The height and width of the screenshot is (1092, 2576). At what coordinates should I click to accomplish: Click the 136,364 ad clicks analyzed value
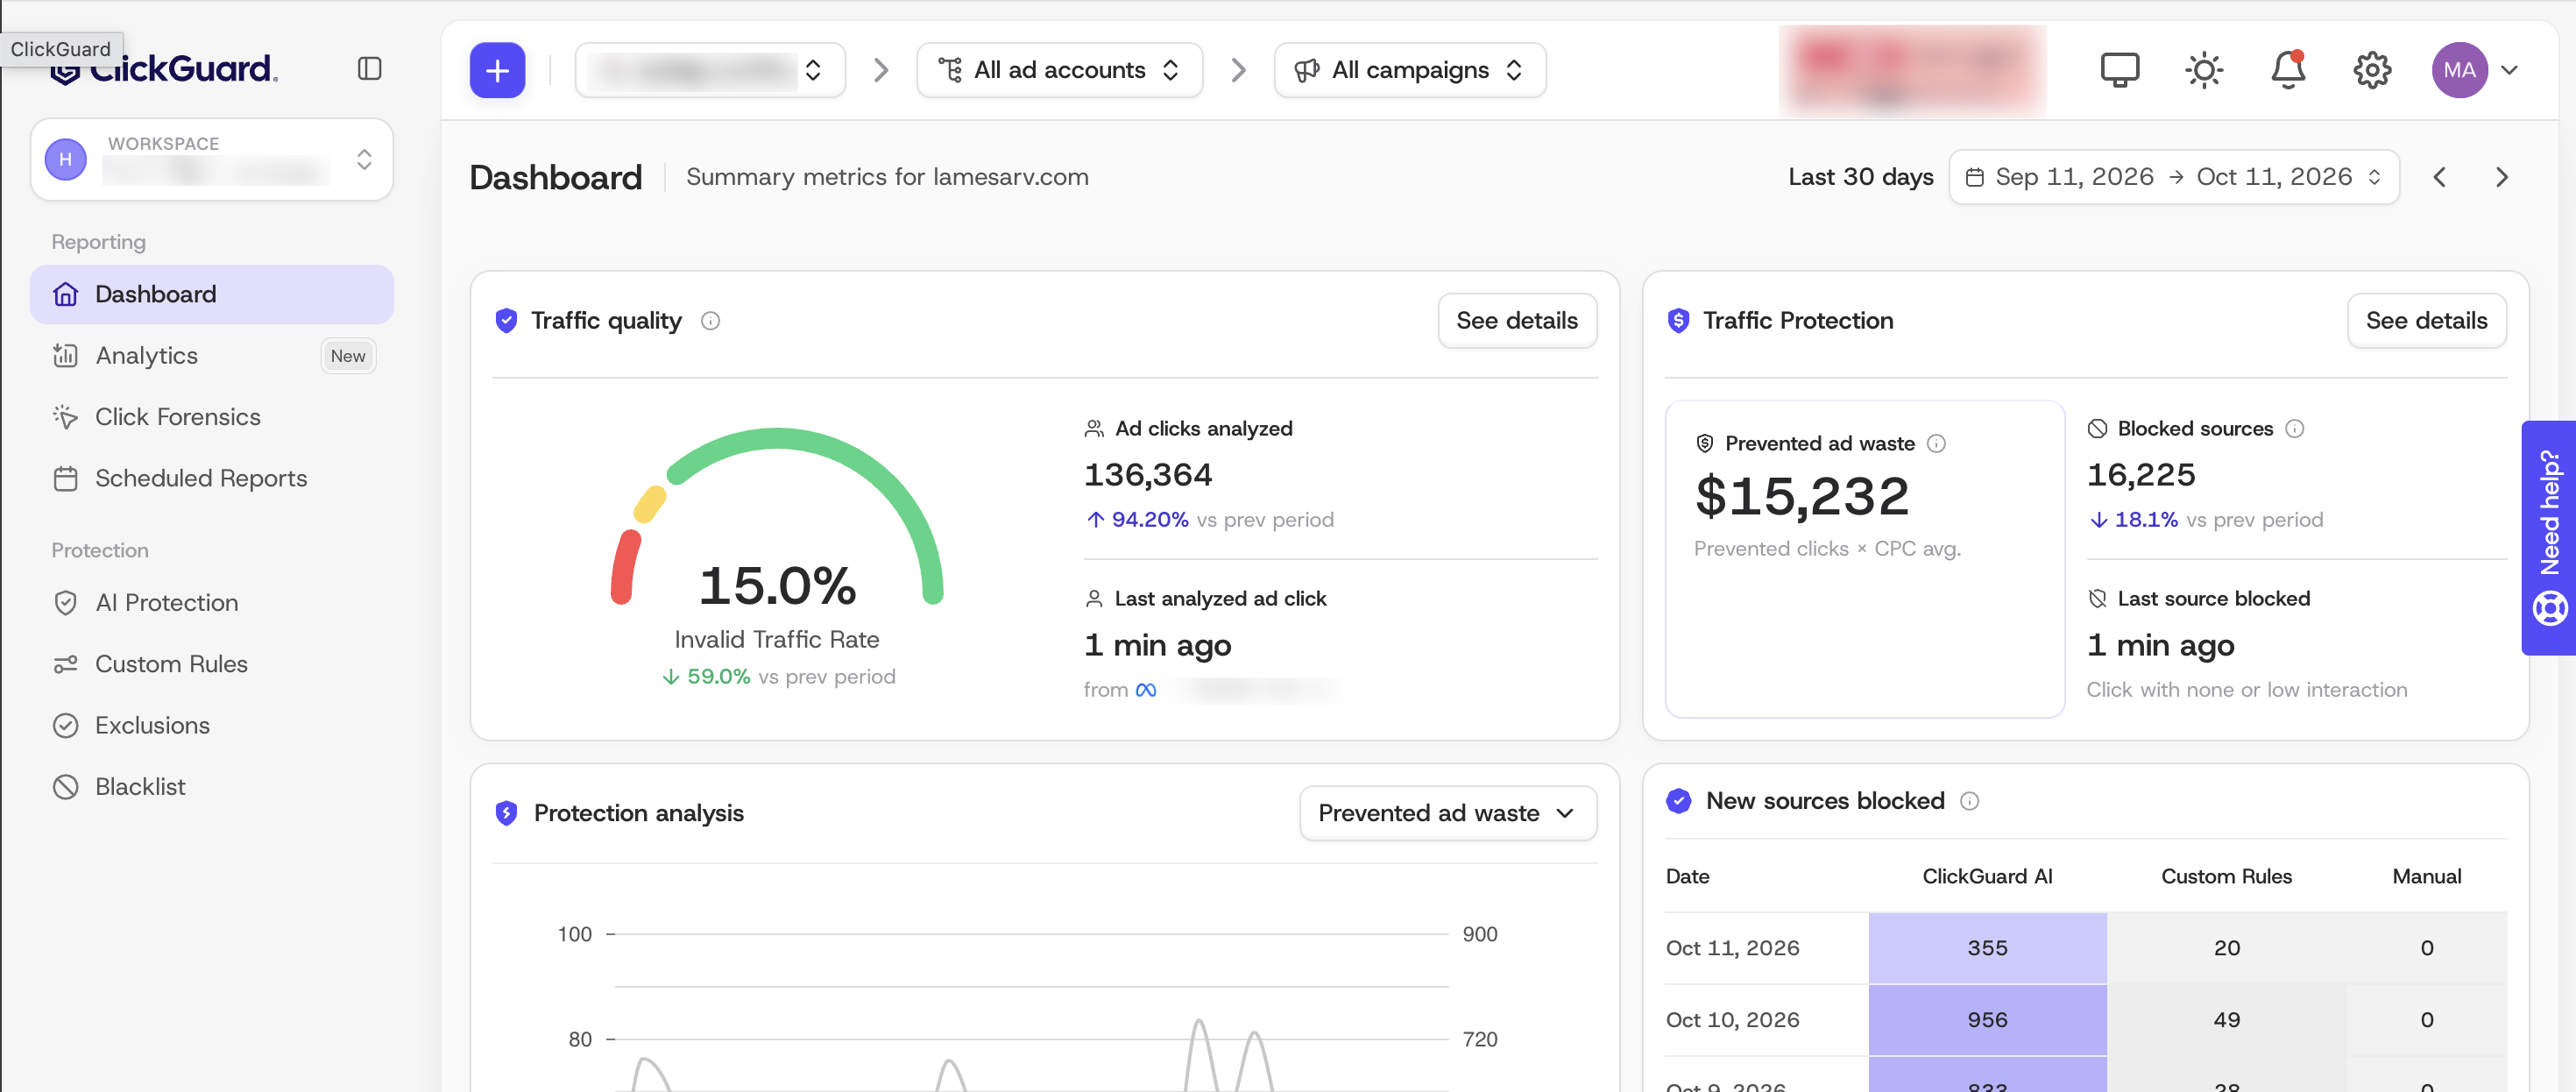coord(1147,474)
